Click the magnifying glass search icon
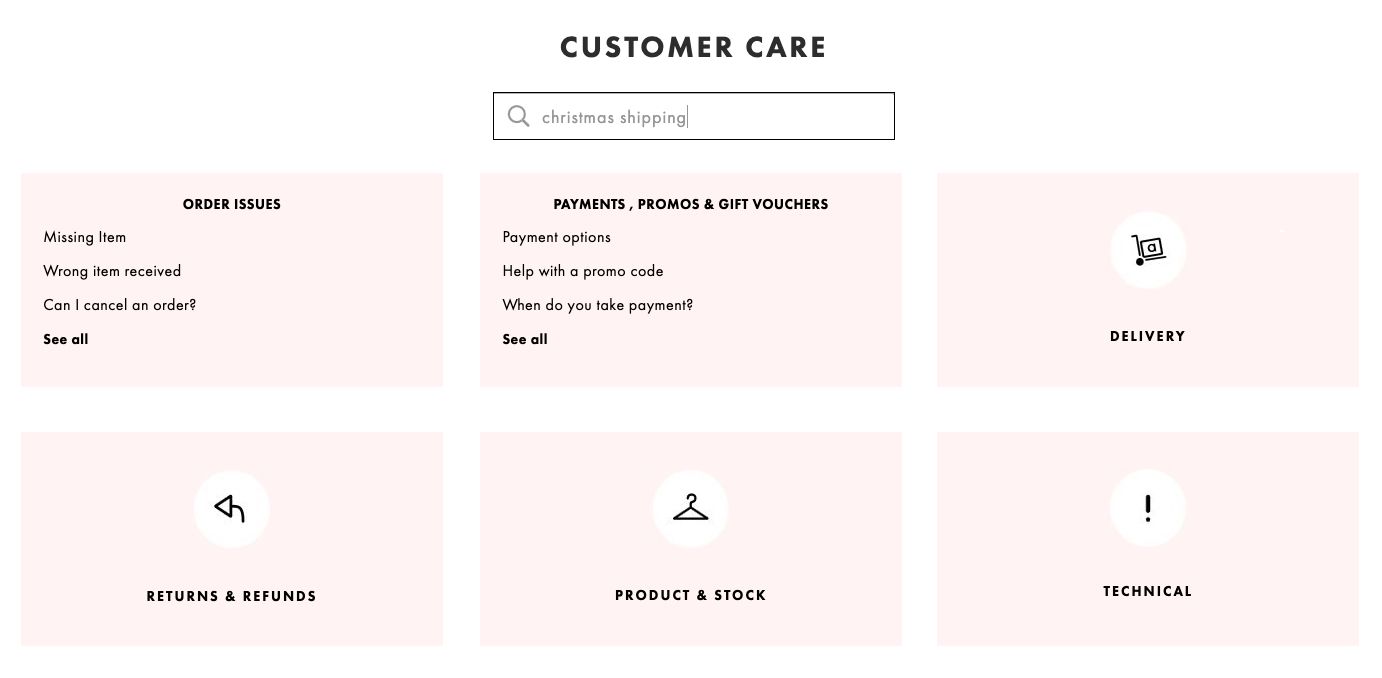The image size is (1382, 678). tap(518, 116)
